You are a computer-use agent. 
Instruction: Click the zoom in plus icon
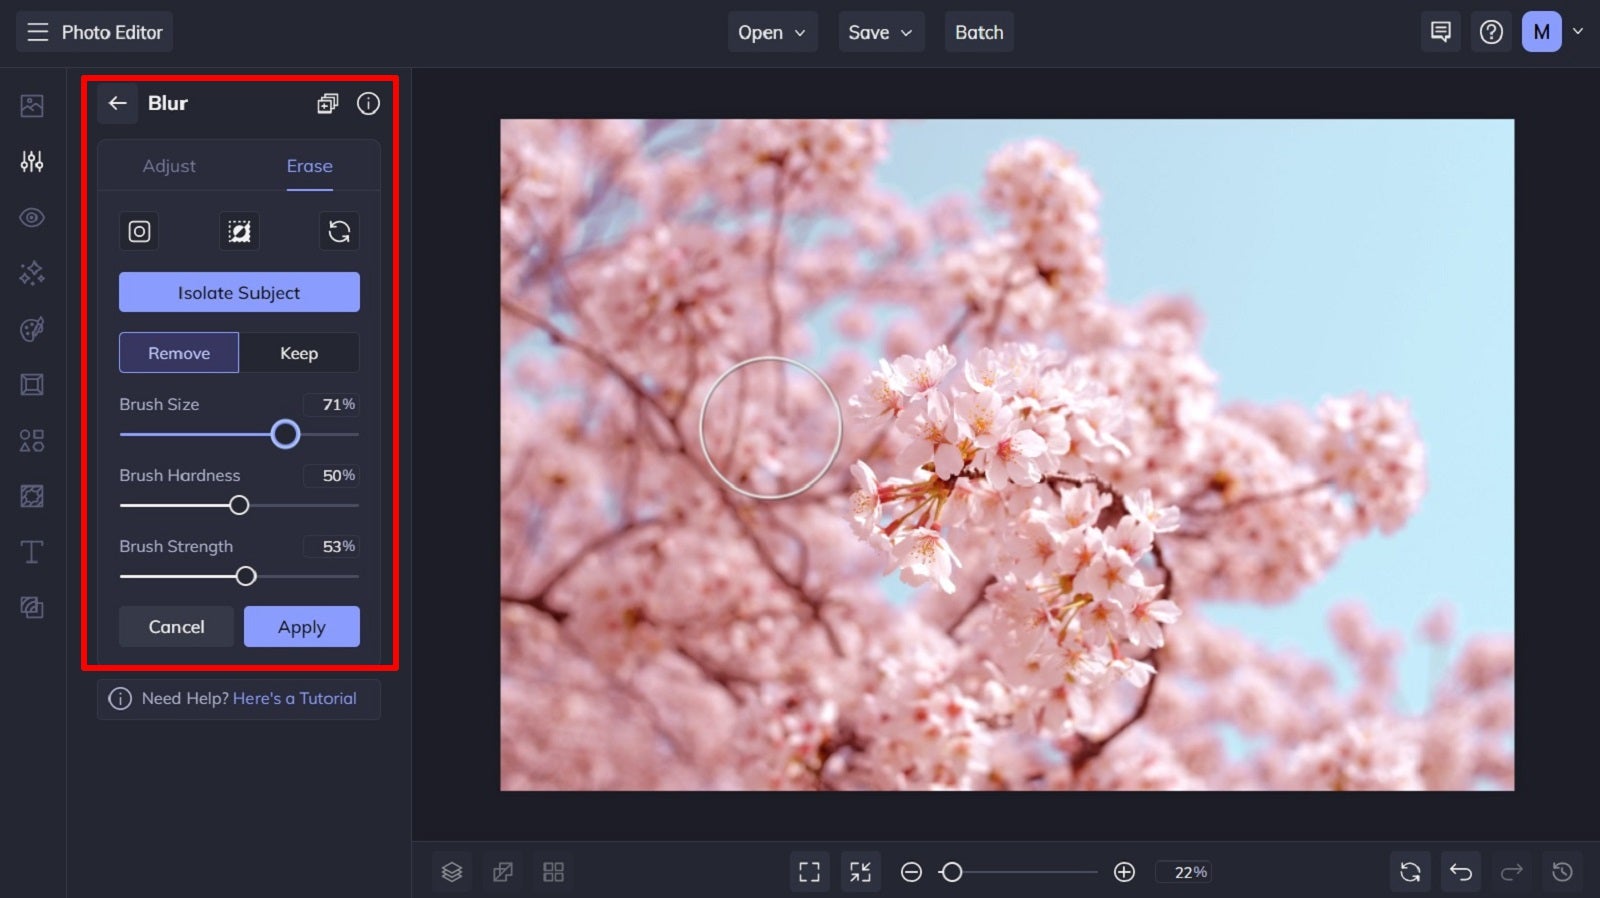(1124, 872)
